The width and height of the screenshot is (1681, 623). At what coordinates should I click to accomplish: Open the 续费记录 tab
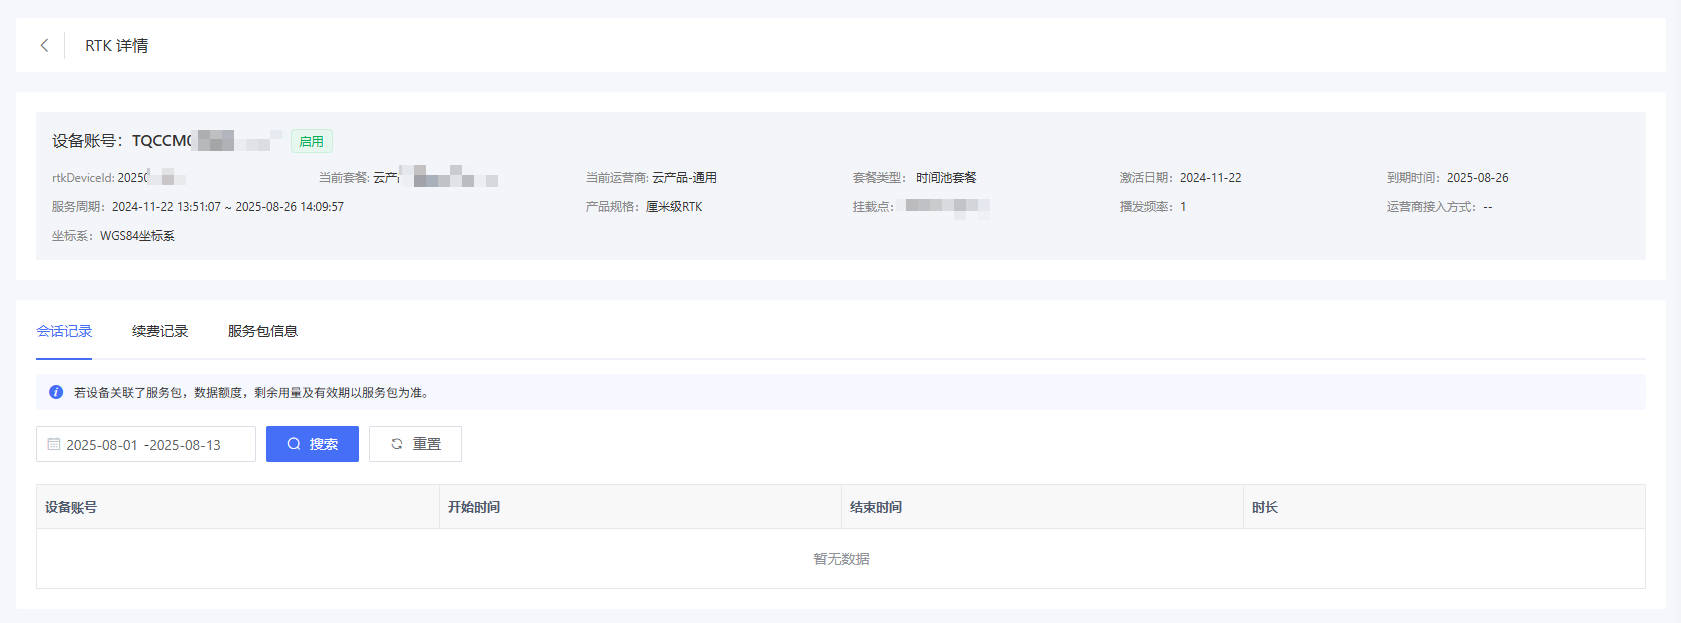coord(160,331)
